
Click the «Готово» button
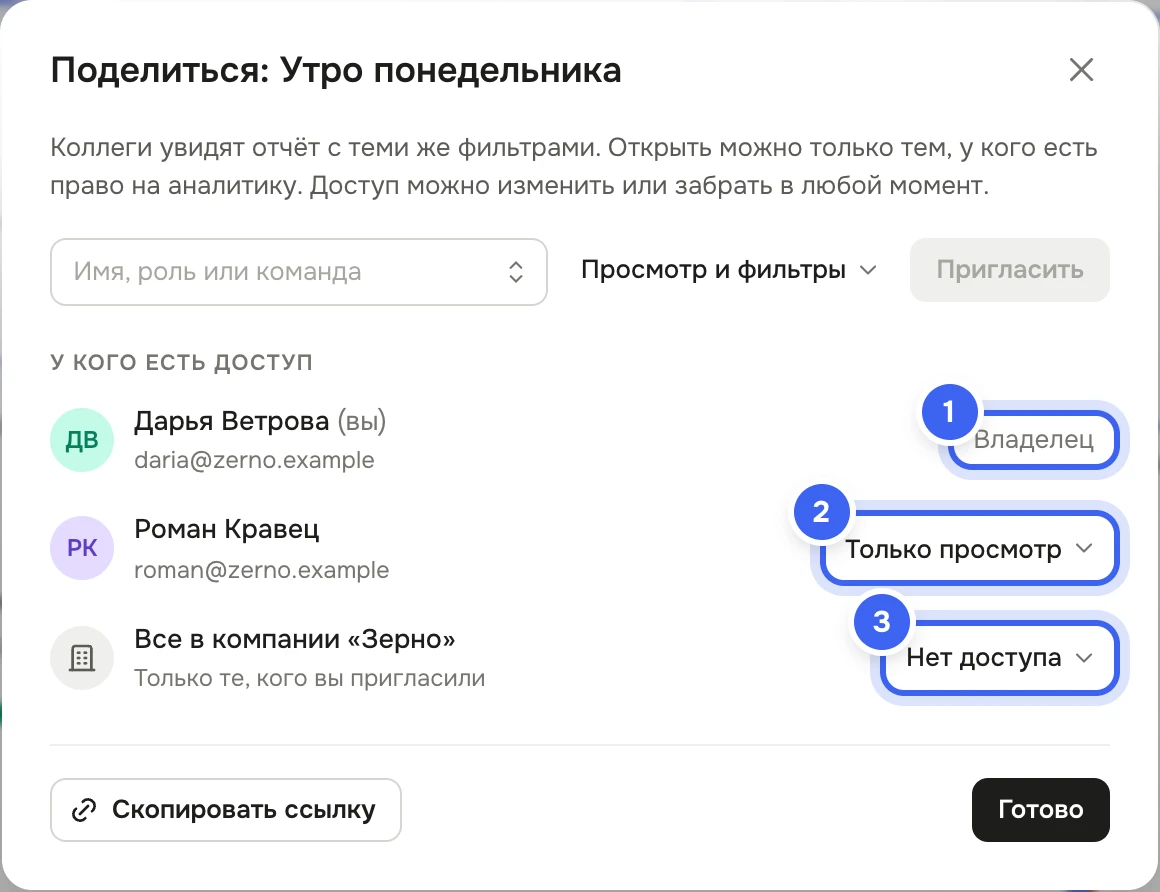click(1040, 809)
